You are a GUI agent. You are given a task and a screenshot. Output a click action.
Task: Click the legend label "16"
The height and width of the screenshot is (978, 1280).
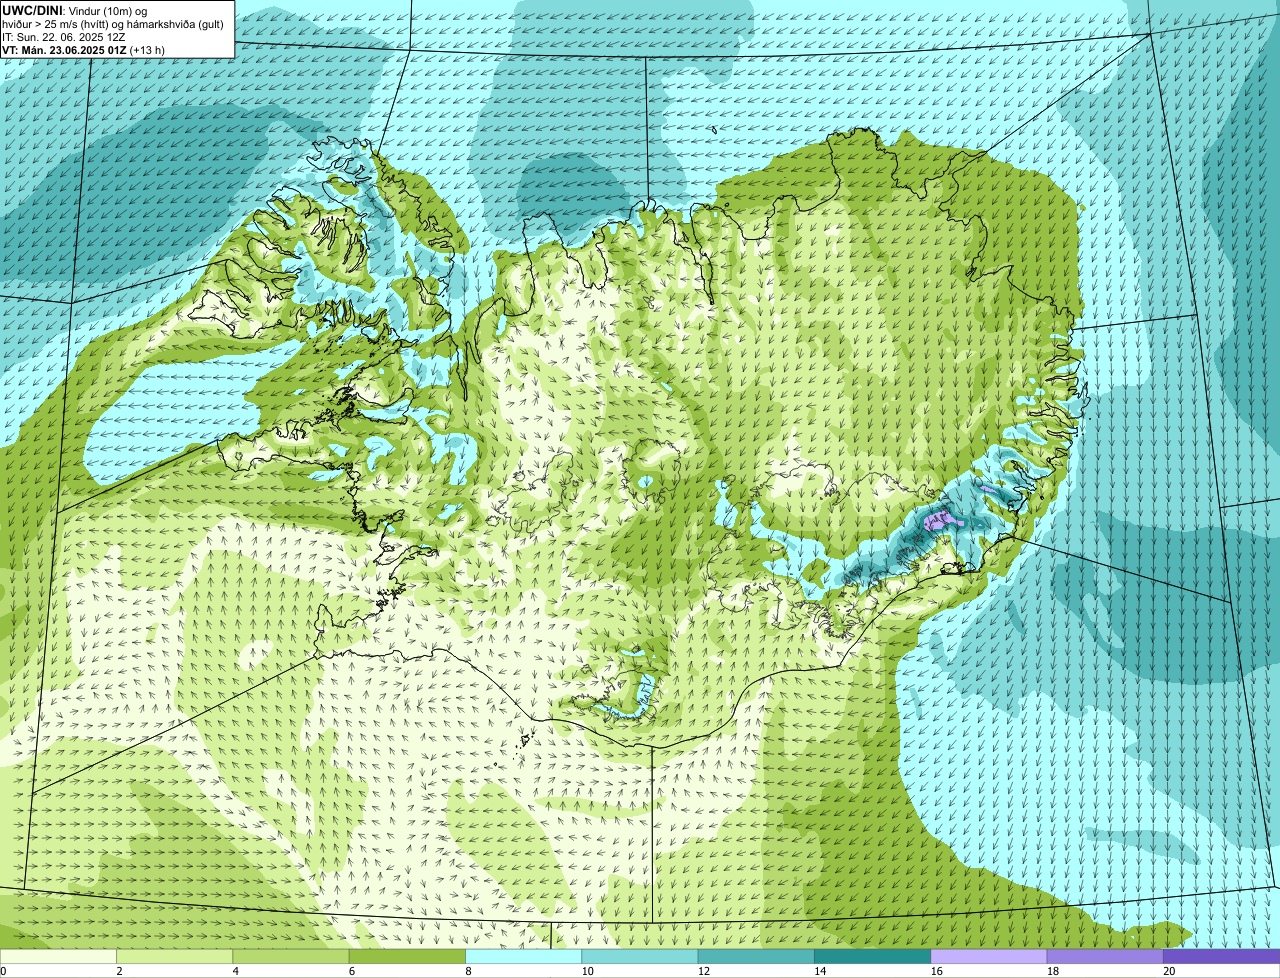pos(936,971)
